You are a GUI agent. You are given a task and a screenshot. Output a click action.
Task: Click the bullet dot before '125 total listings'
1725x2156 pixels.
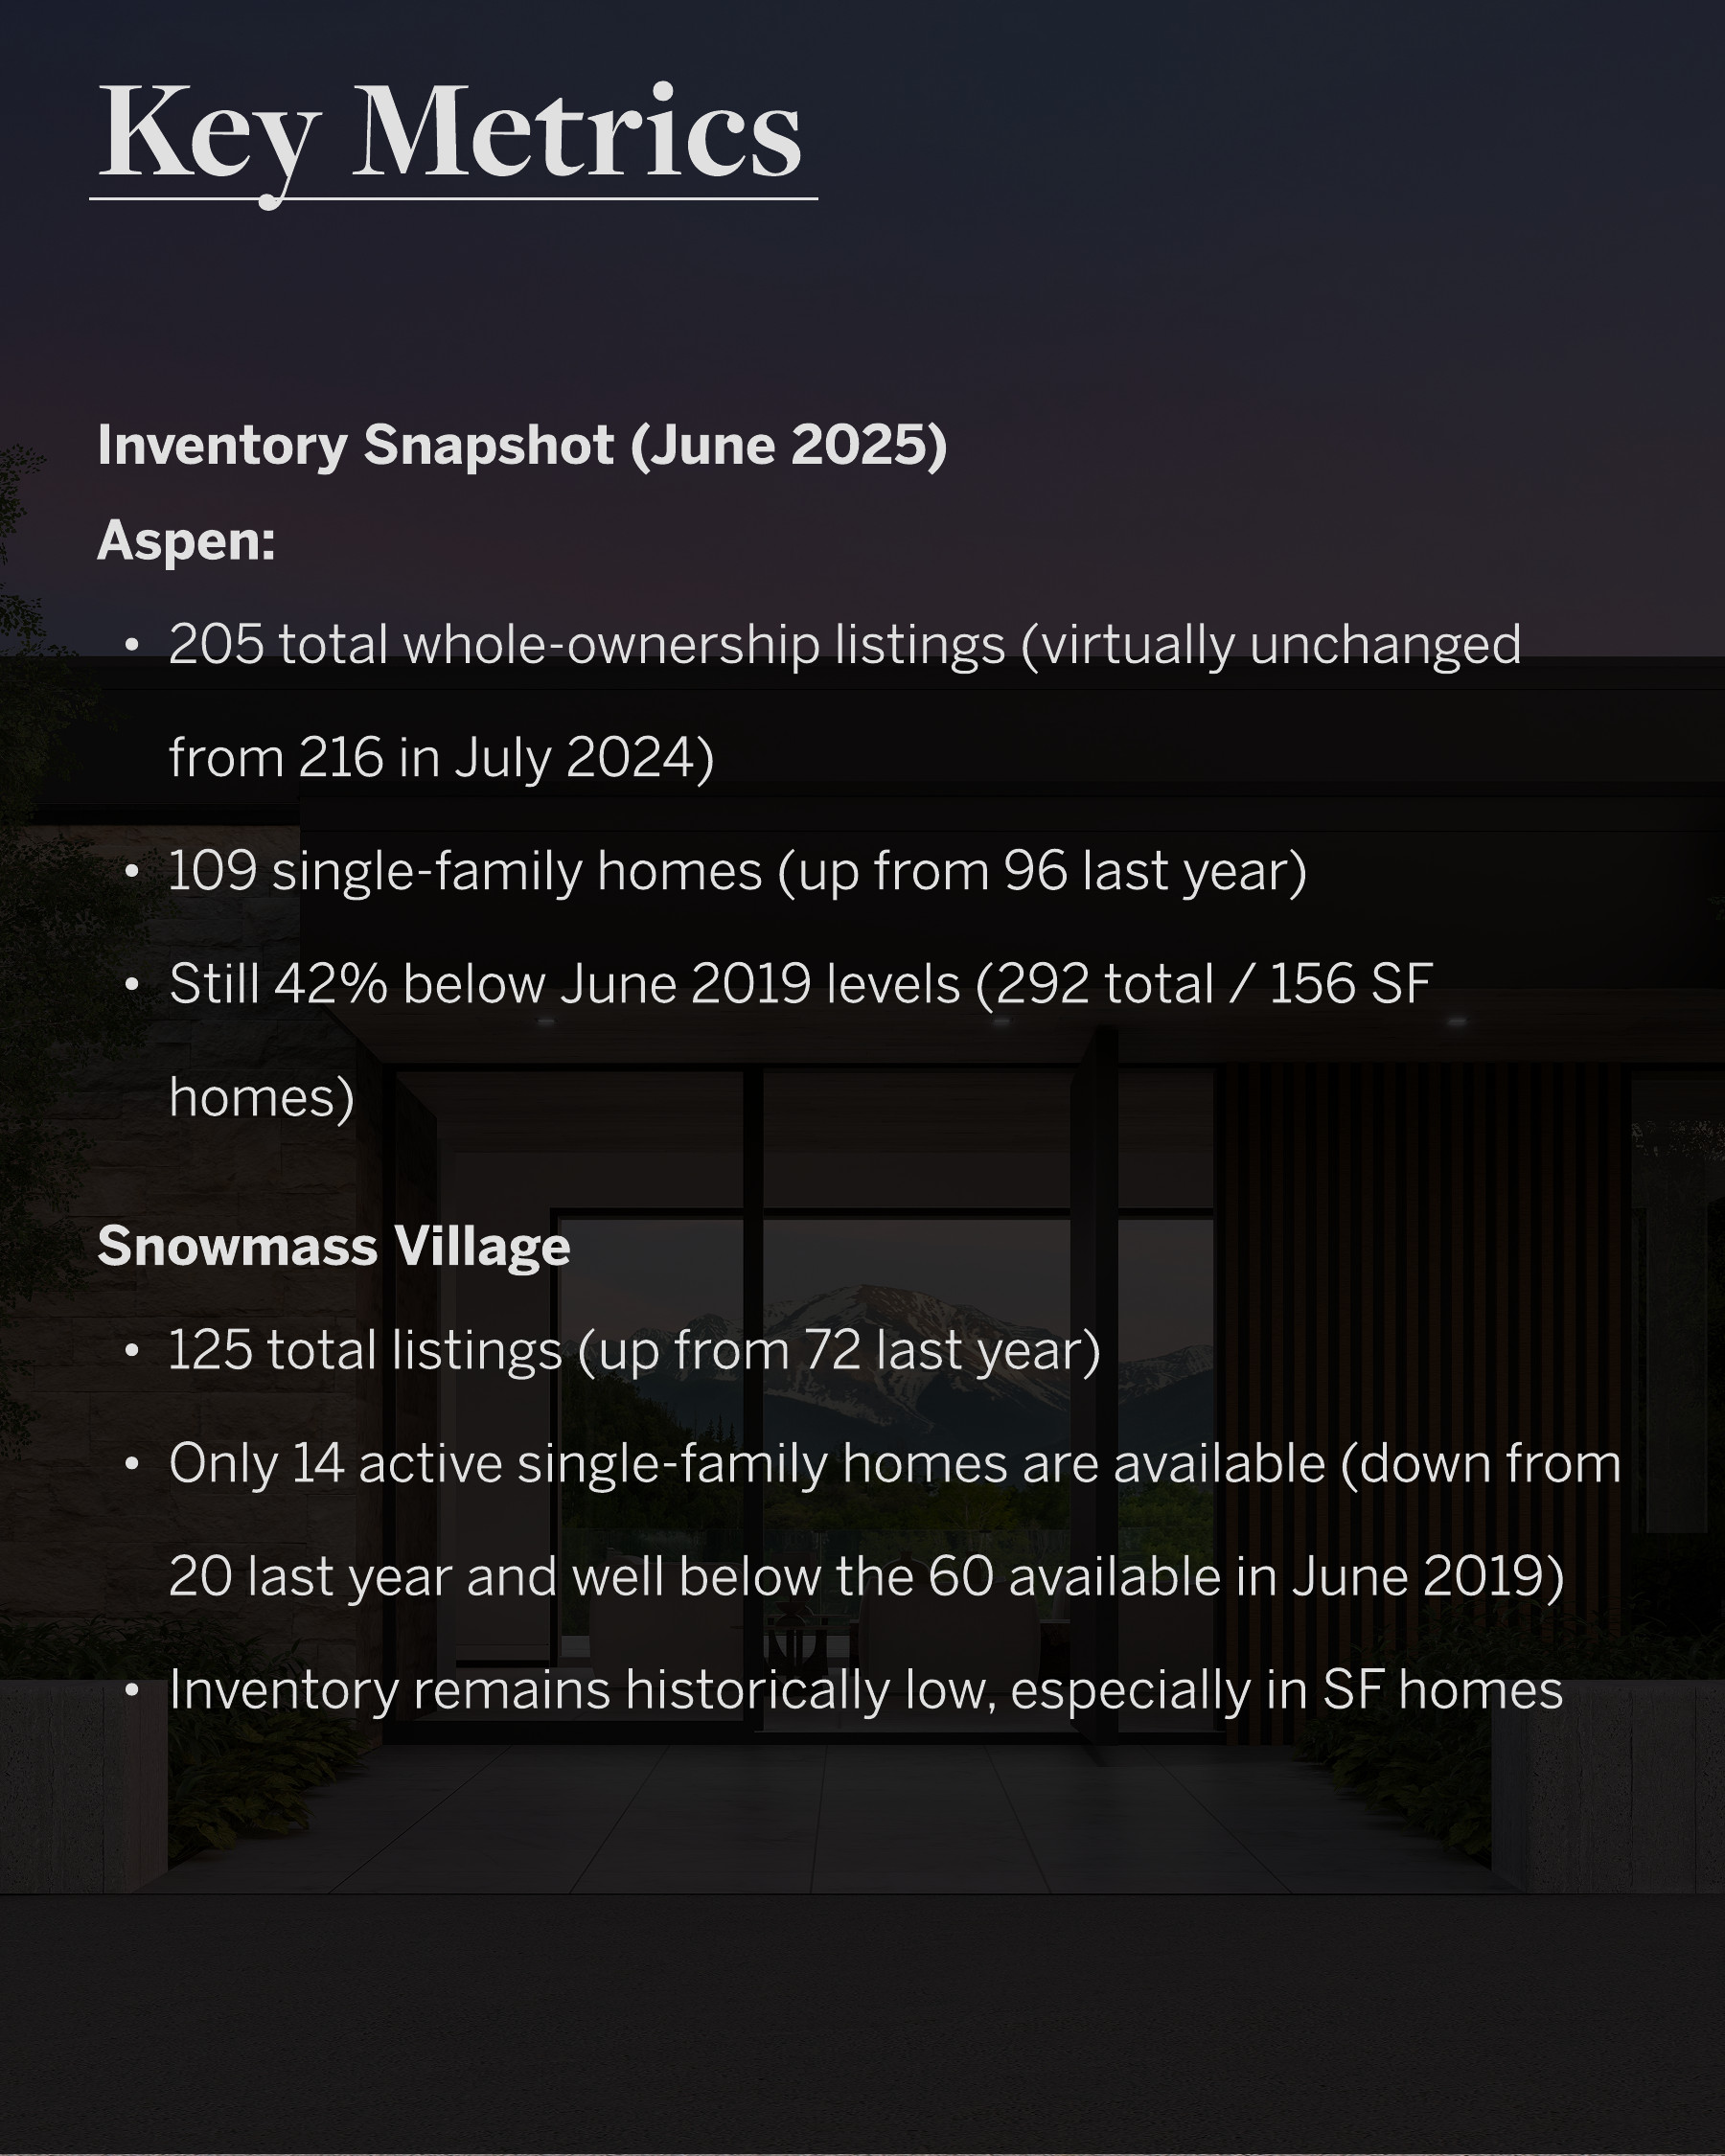131,1352
